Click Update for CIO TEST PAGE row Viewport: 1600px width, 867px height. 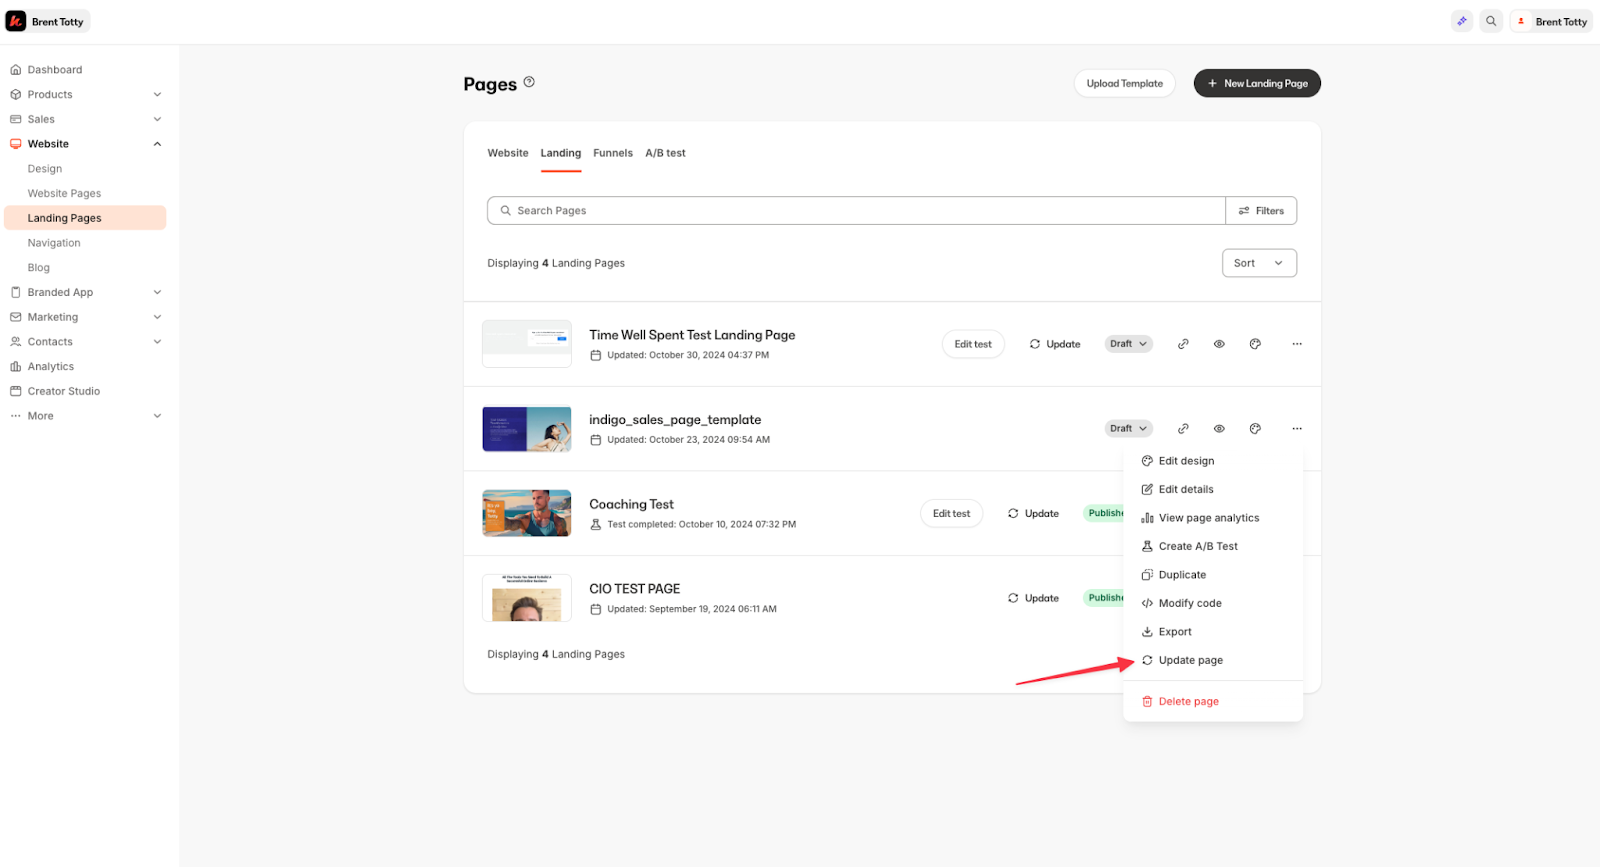(1033, 598)
